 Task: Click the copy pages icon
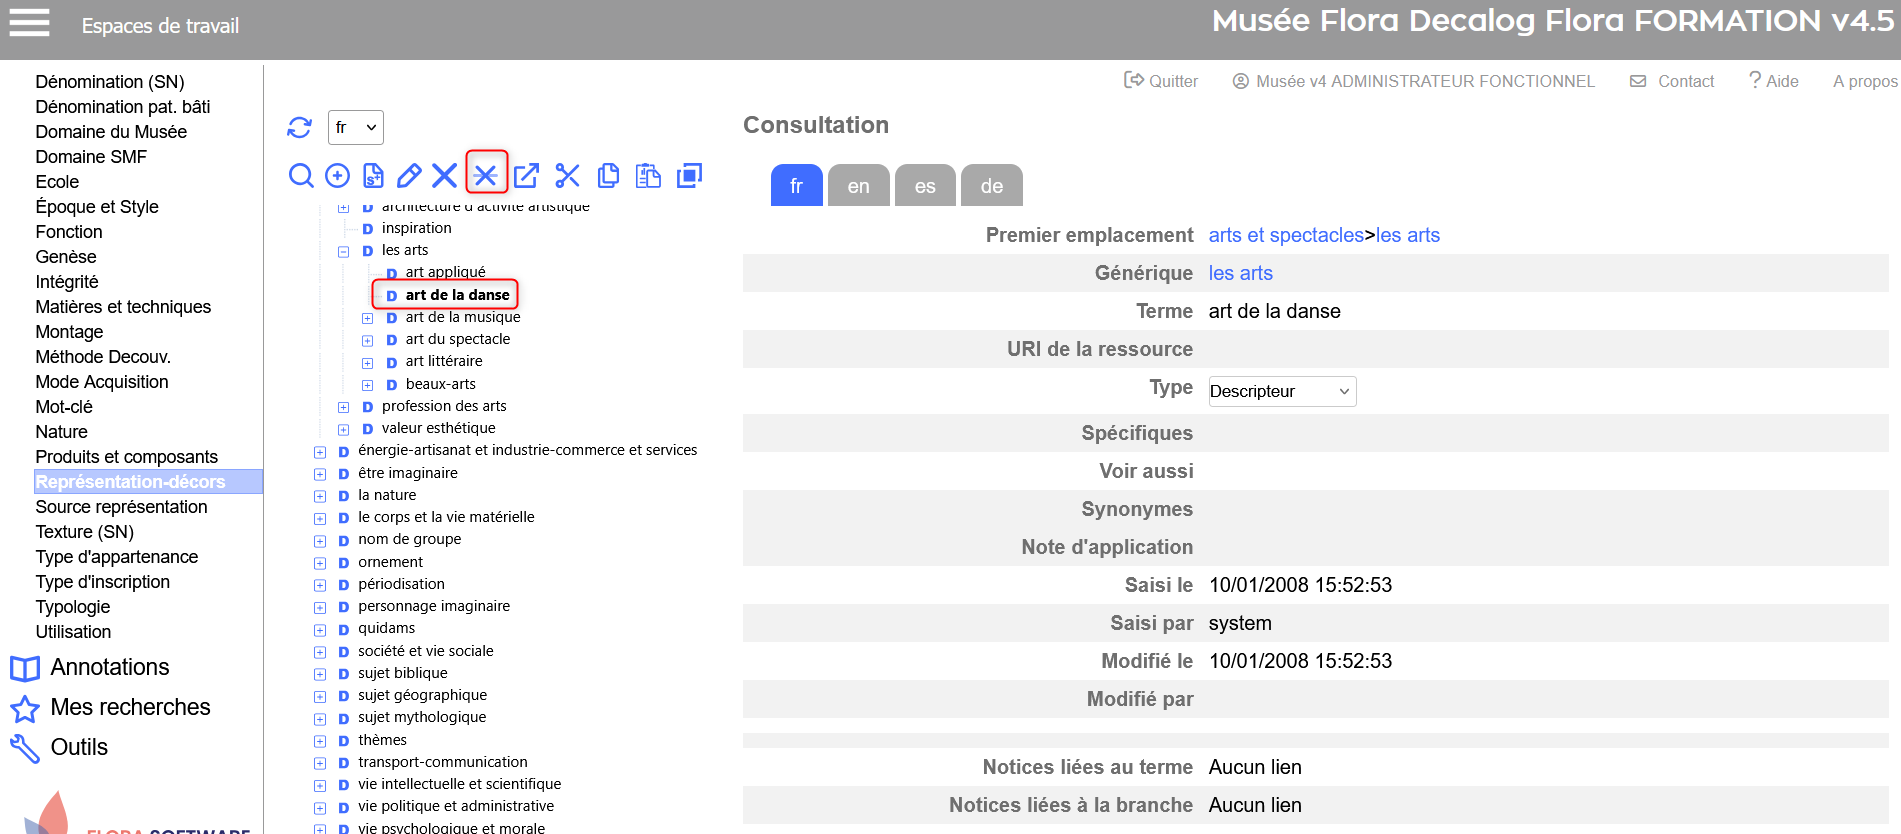[608, 176]
